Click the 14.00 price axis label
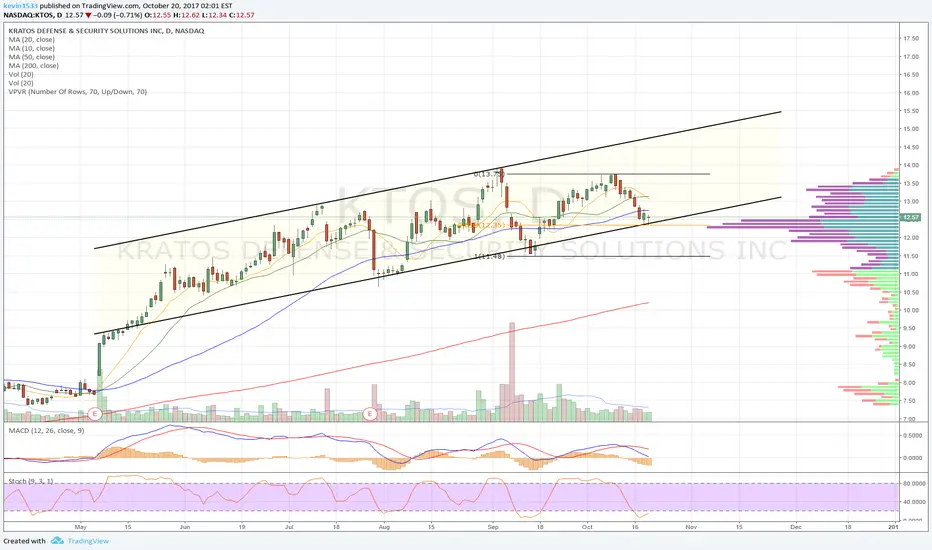 (x=911, y=165)
